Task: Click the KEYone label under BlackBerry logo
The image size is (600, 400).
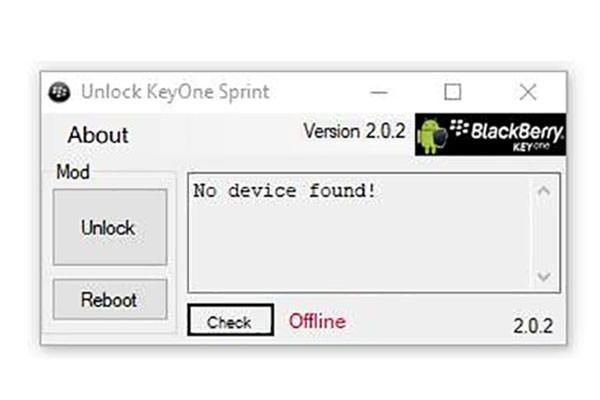Action: point(531,147)
